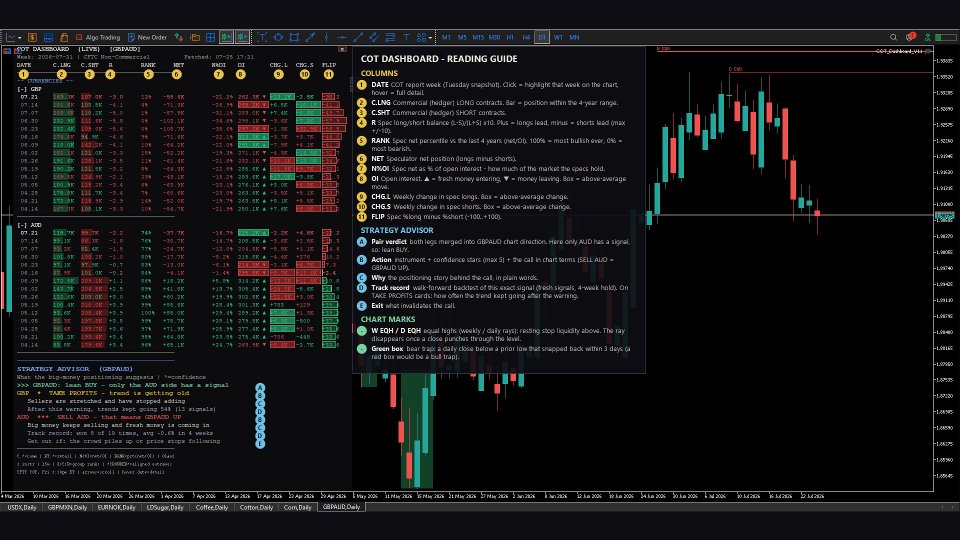Switch to H4 timeframe

[526, 37]
